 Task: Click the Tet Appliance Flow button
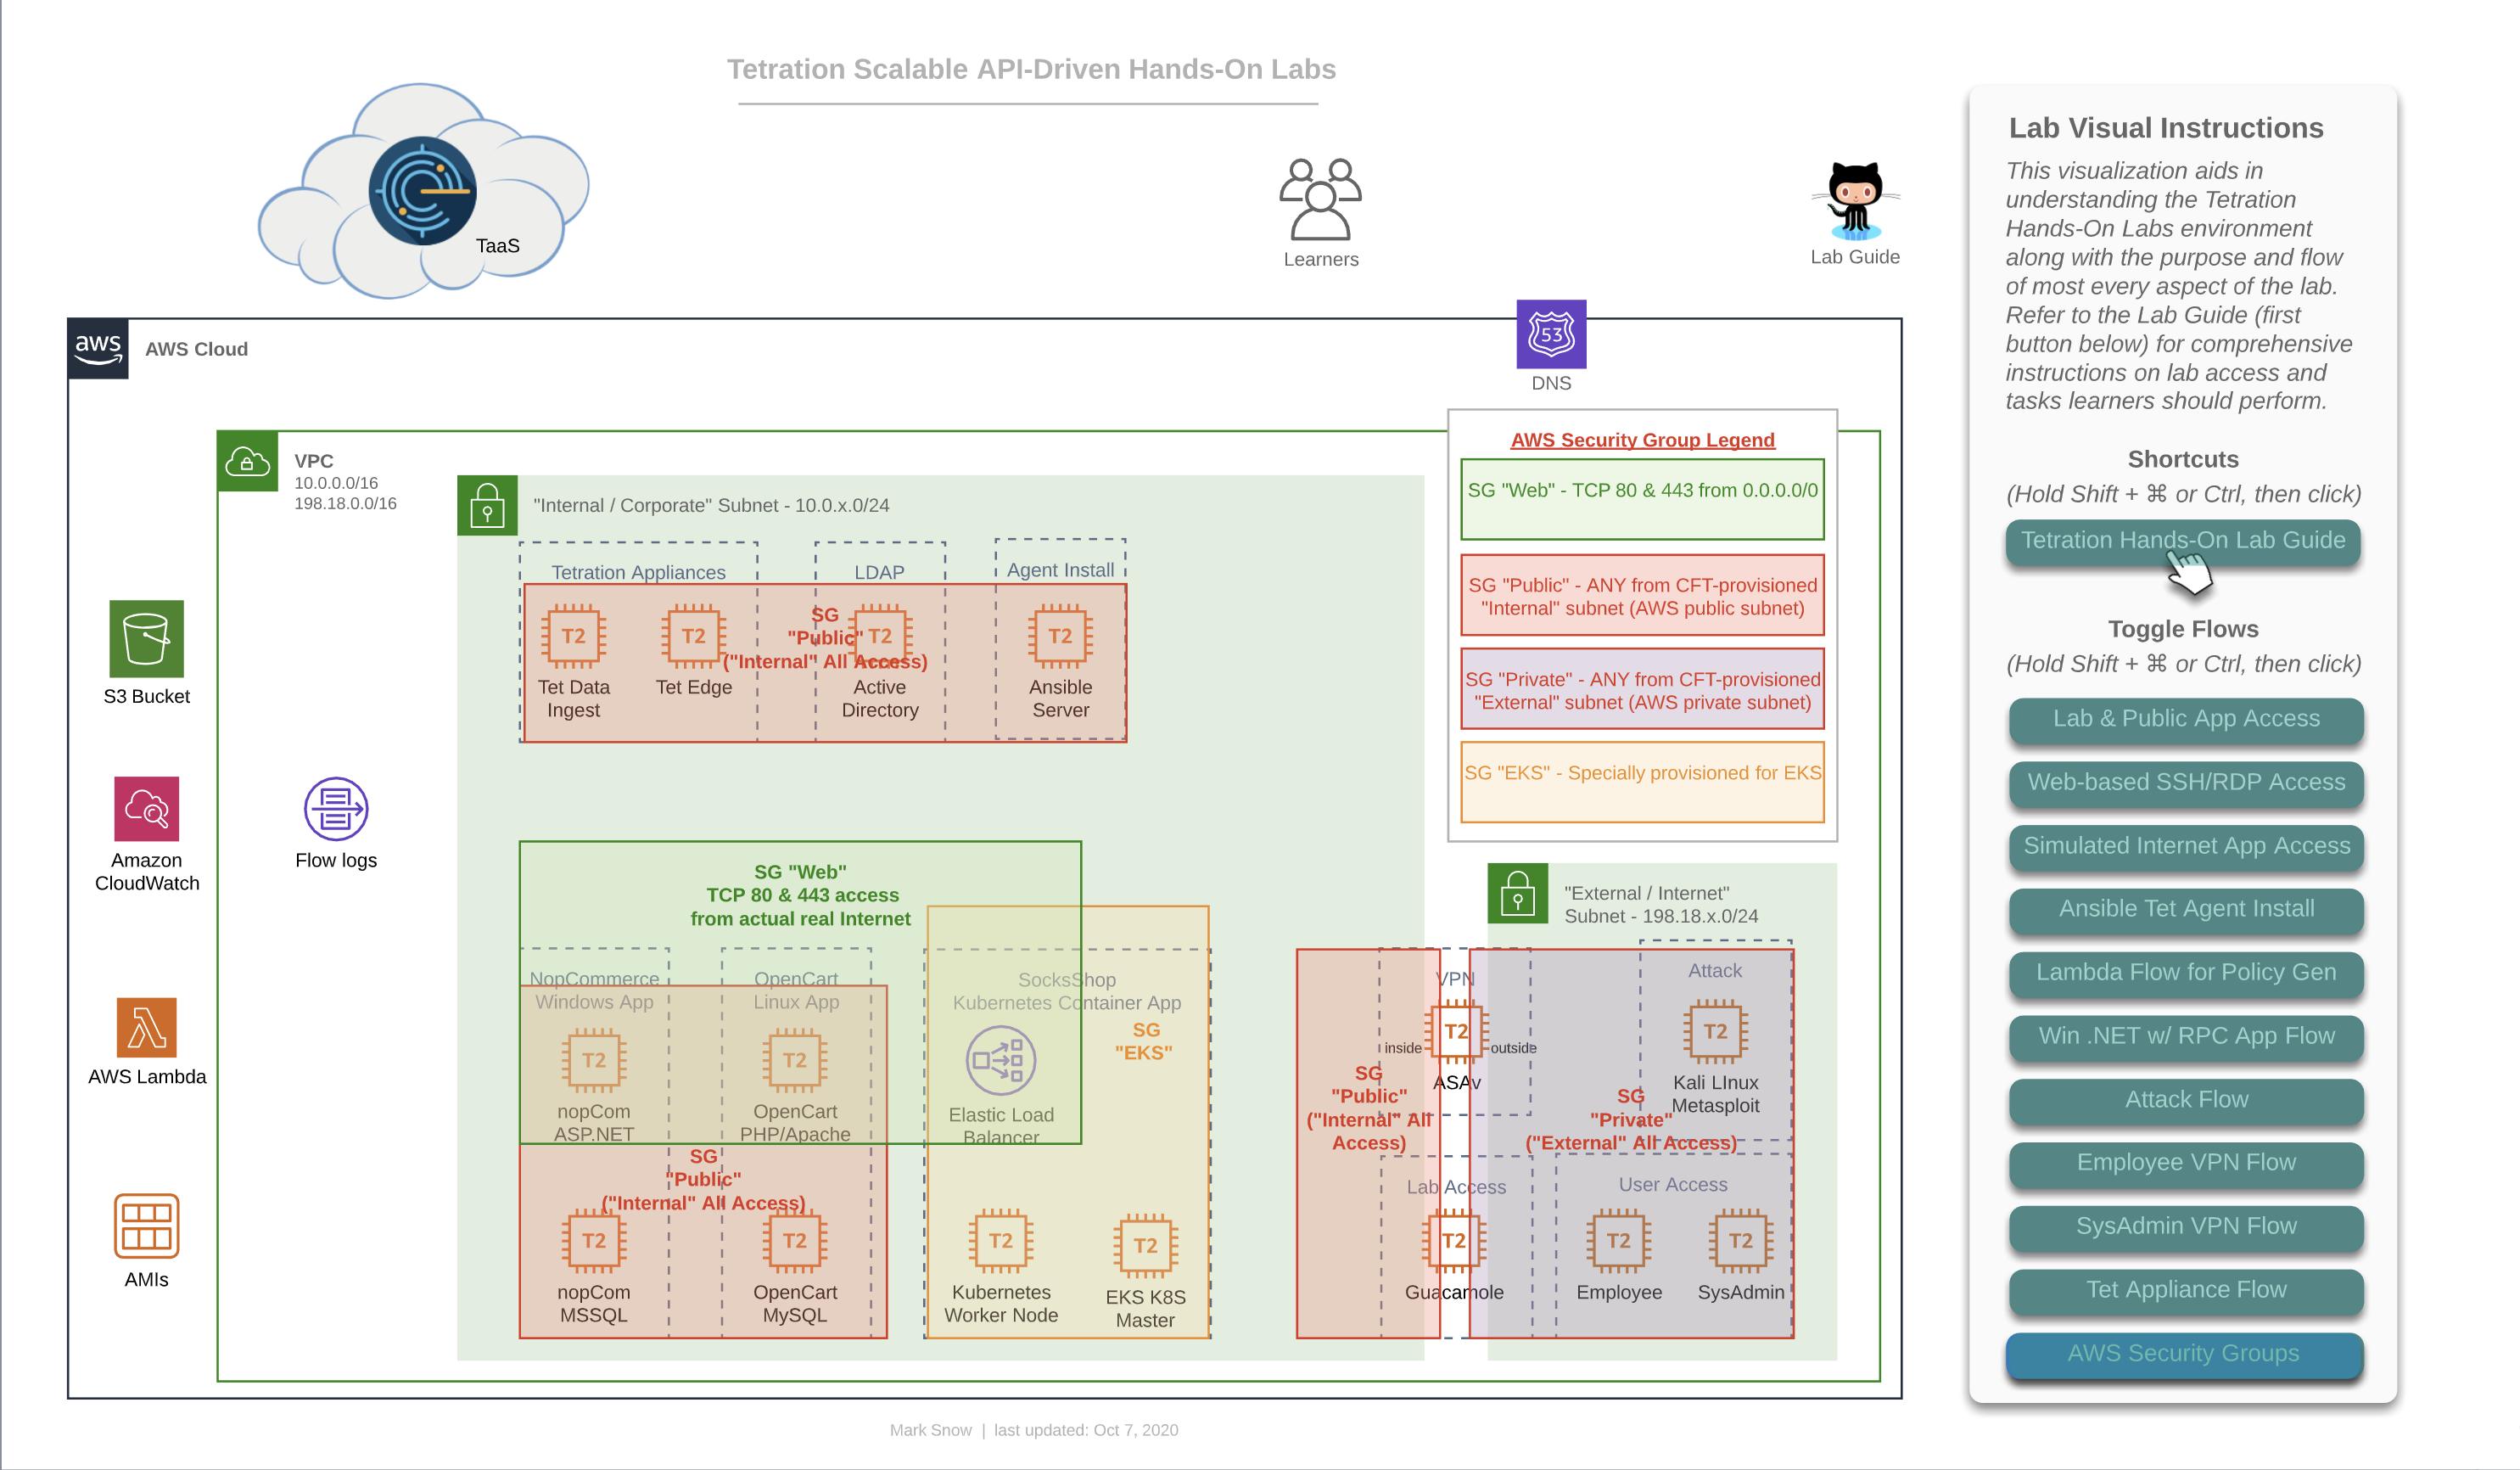pyautogui.click(x=2186, y=1291)
